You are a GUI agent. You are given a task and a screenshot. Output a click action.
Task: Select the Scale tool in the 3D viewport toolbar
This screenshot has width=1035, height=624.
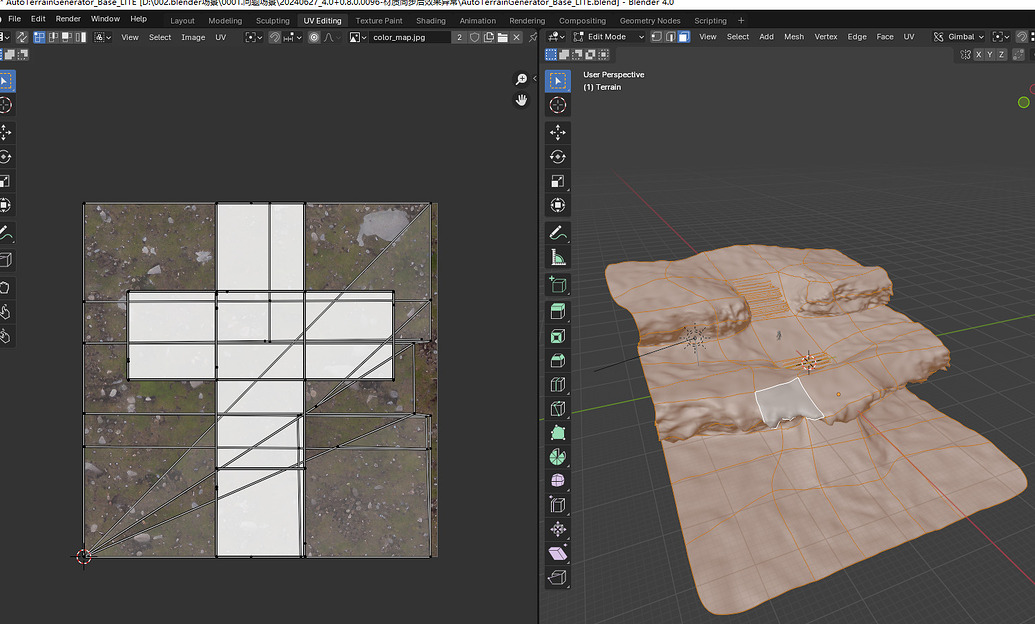click(x=558, y=181)
